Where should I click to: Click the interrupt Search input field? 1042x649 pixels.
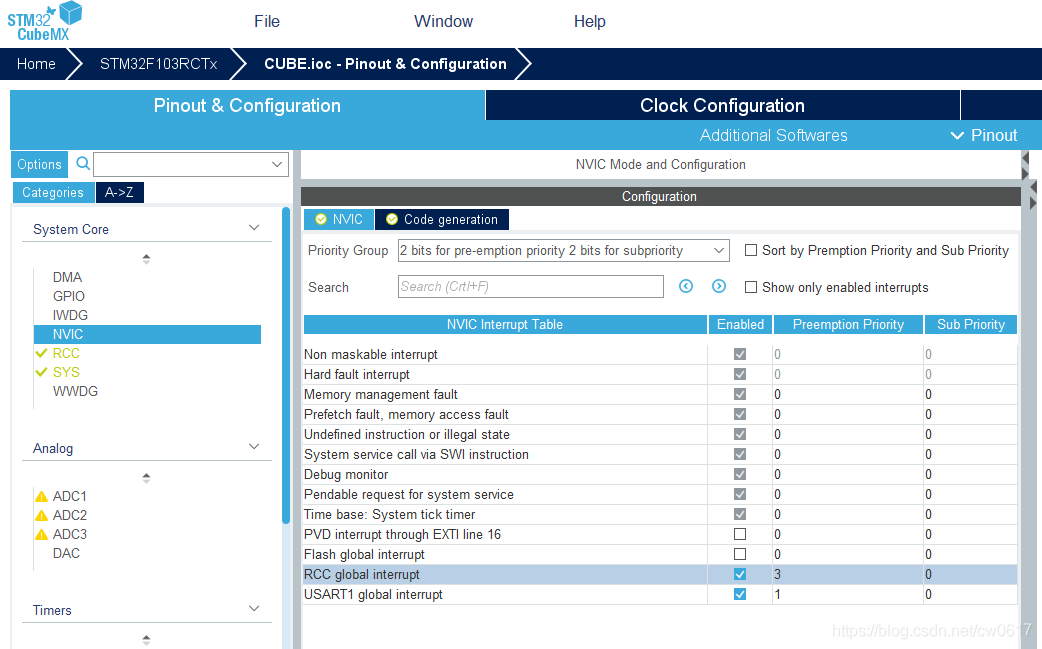click(x=530, y=286)
